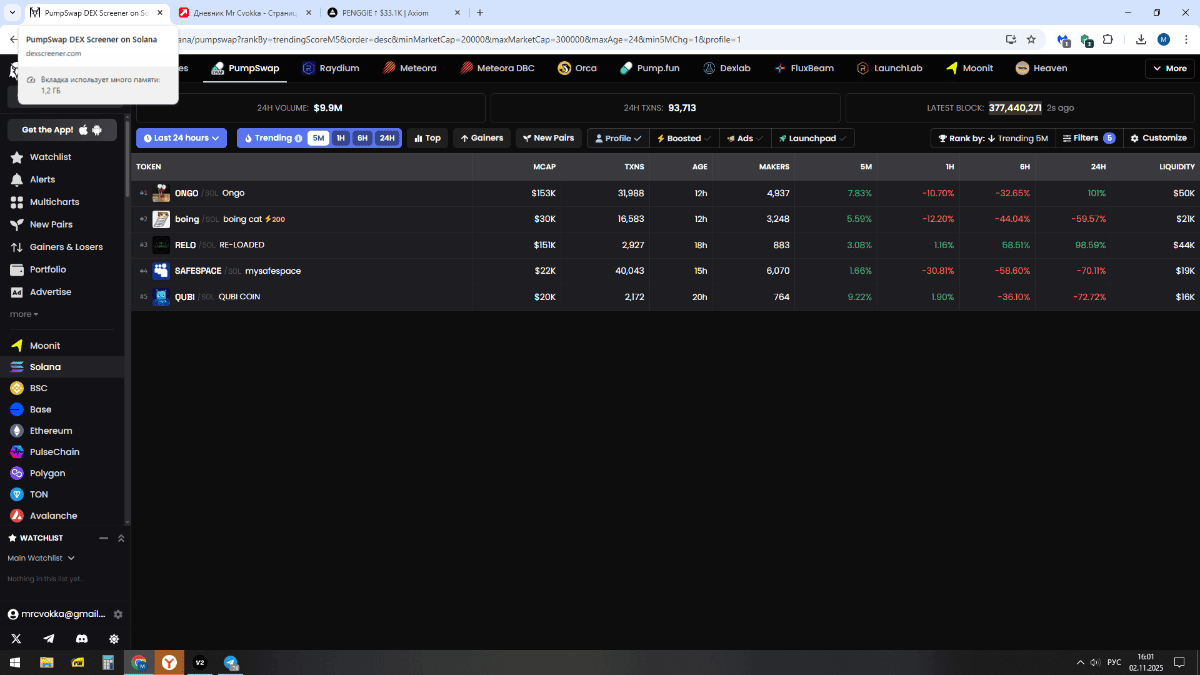
Task: Open the Discord link icon in sidebar
Action: coord(82,639)
